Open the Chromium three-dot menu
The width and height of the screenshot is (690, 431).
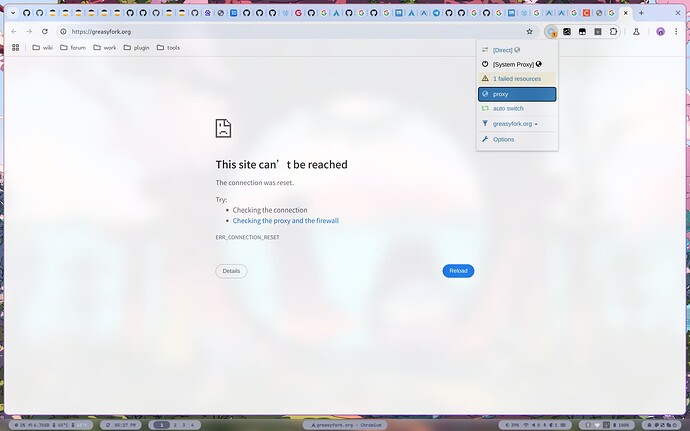coord(676,32)
